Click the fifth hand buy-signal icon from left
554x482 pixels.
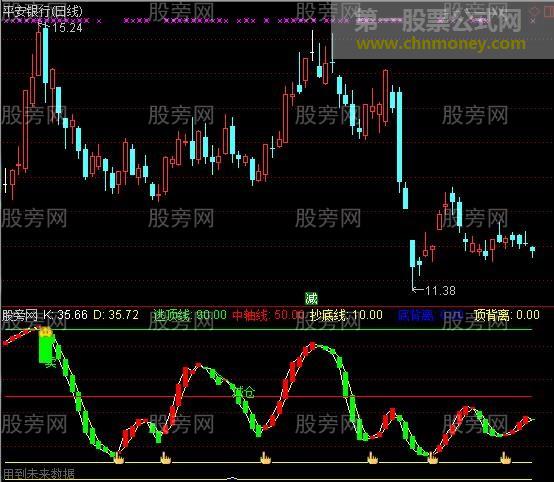coord(432,459)
